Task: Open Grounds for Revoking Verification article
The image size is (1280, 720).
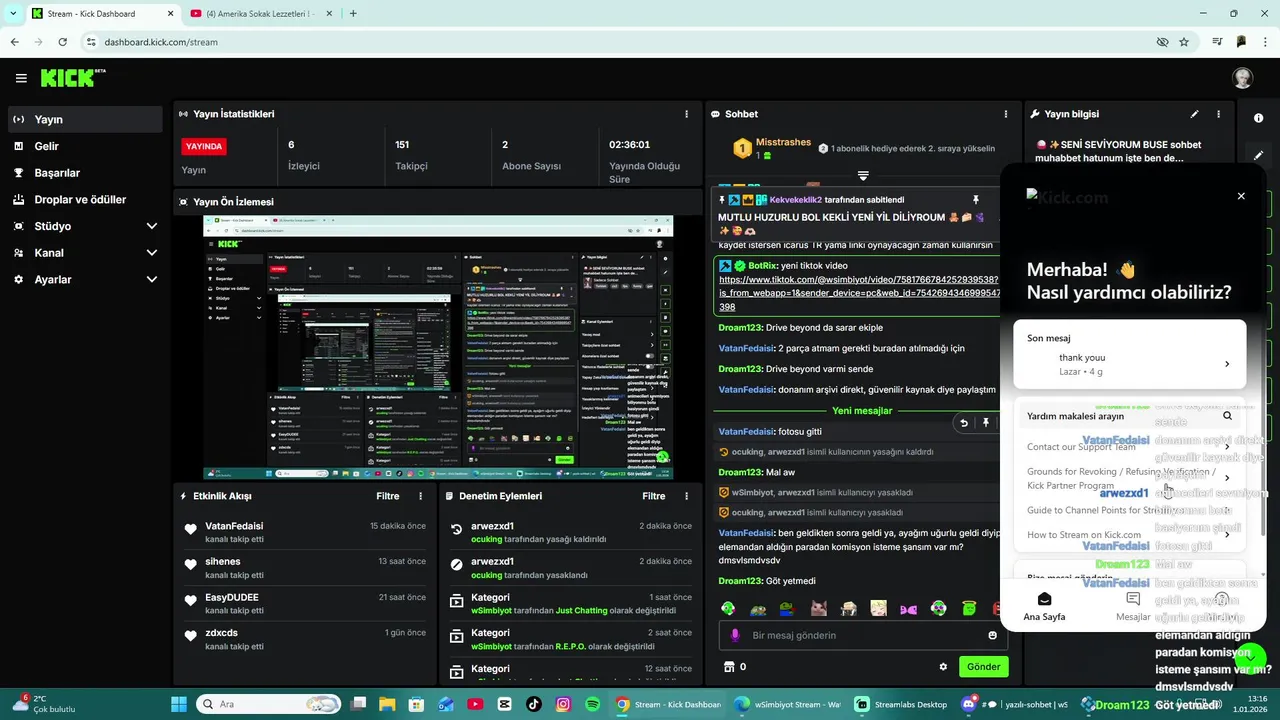Action: tap(1129, 478)
